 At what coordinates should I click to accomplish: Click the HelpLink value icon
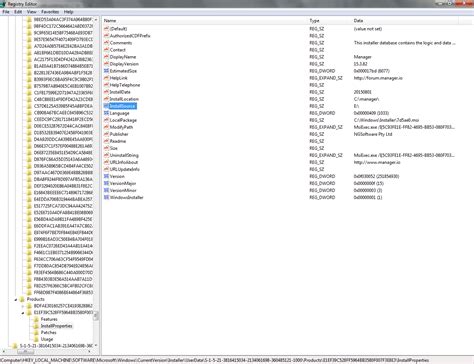tap(106, 78)
